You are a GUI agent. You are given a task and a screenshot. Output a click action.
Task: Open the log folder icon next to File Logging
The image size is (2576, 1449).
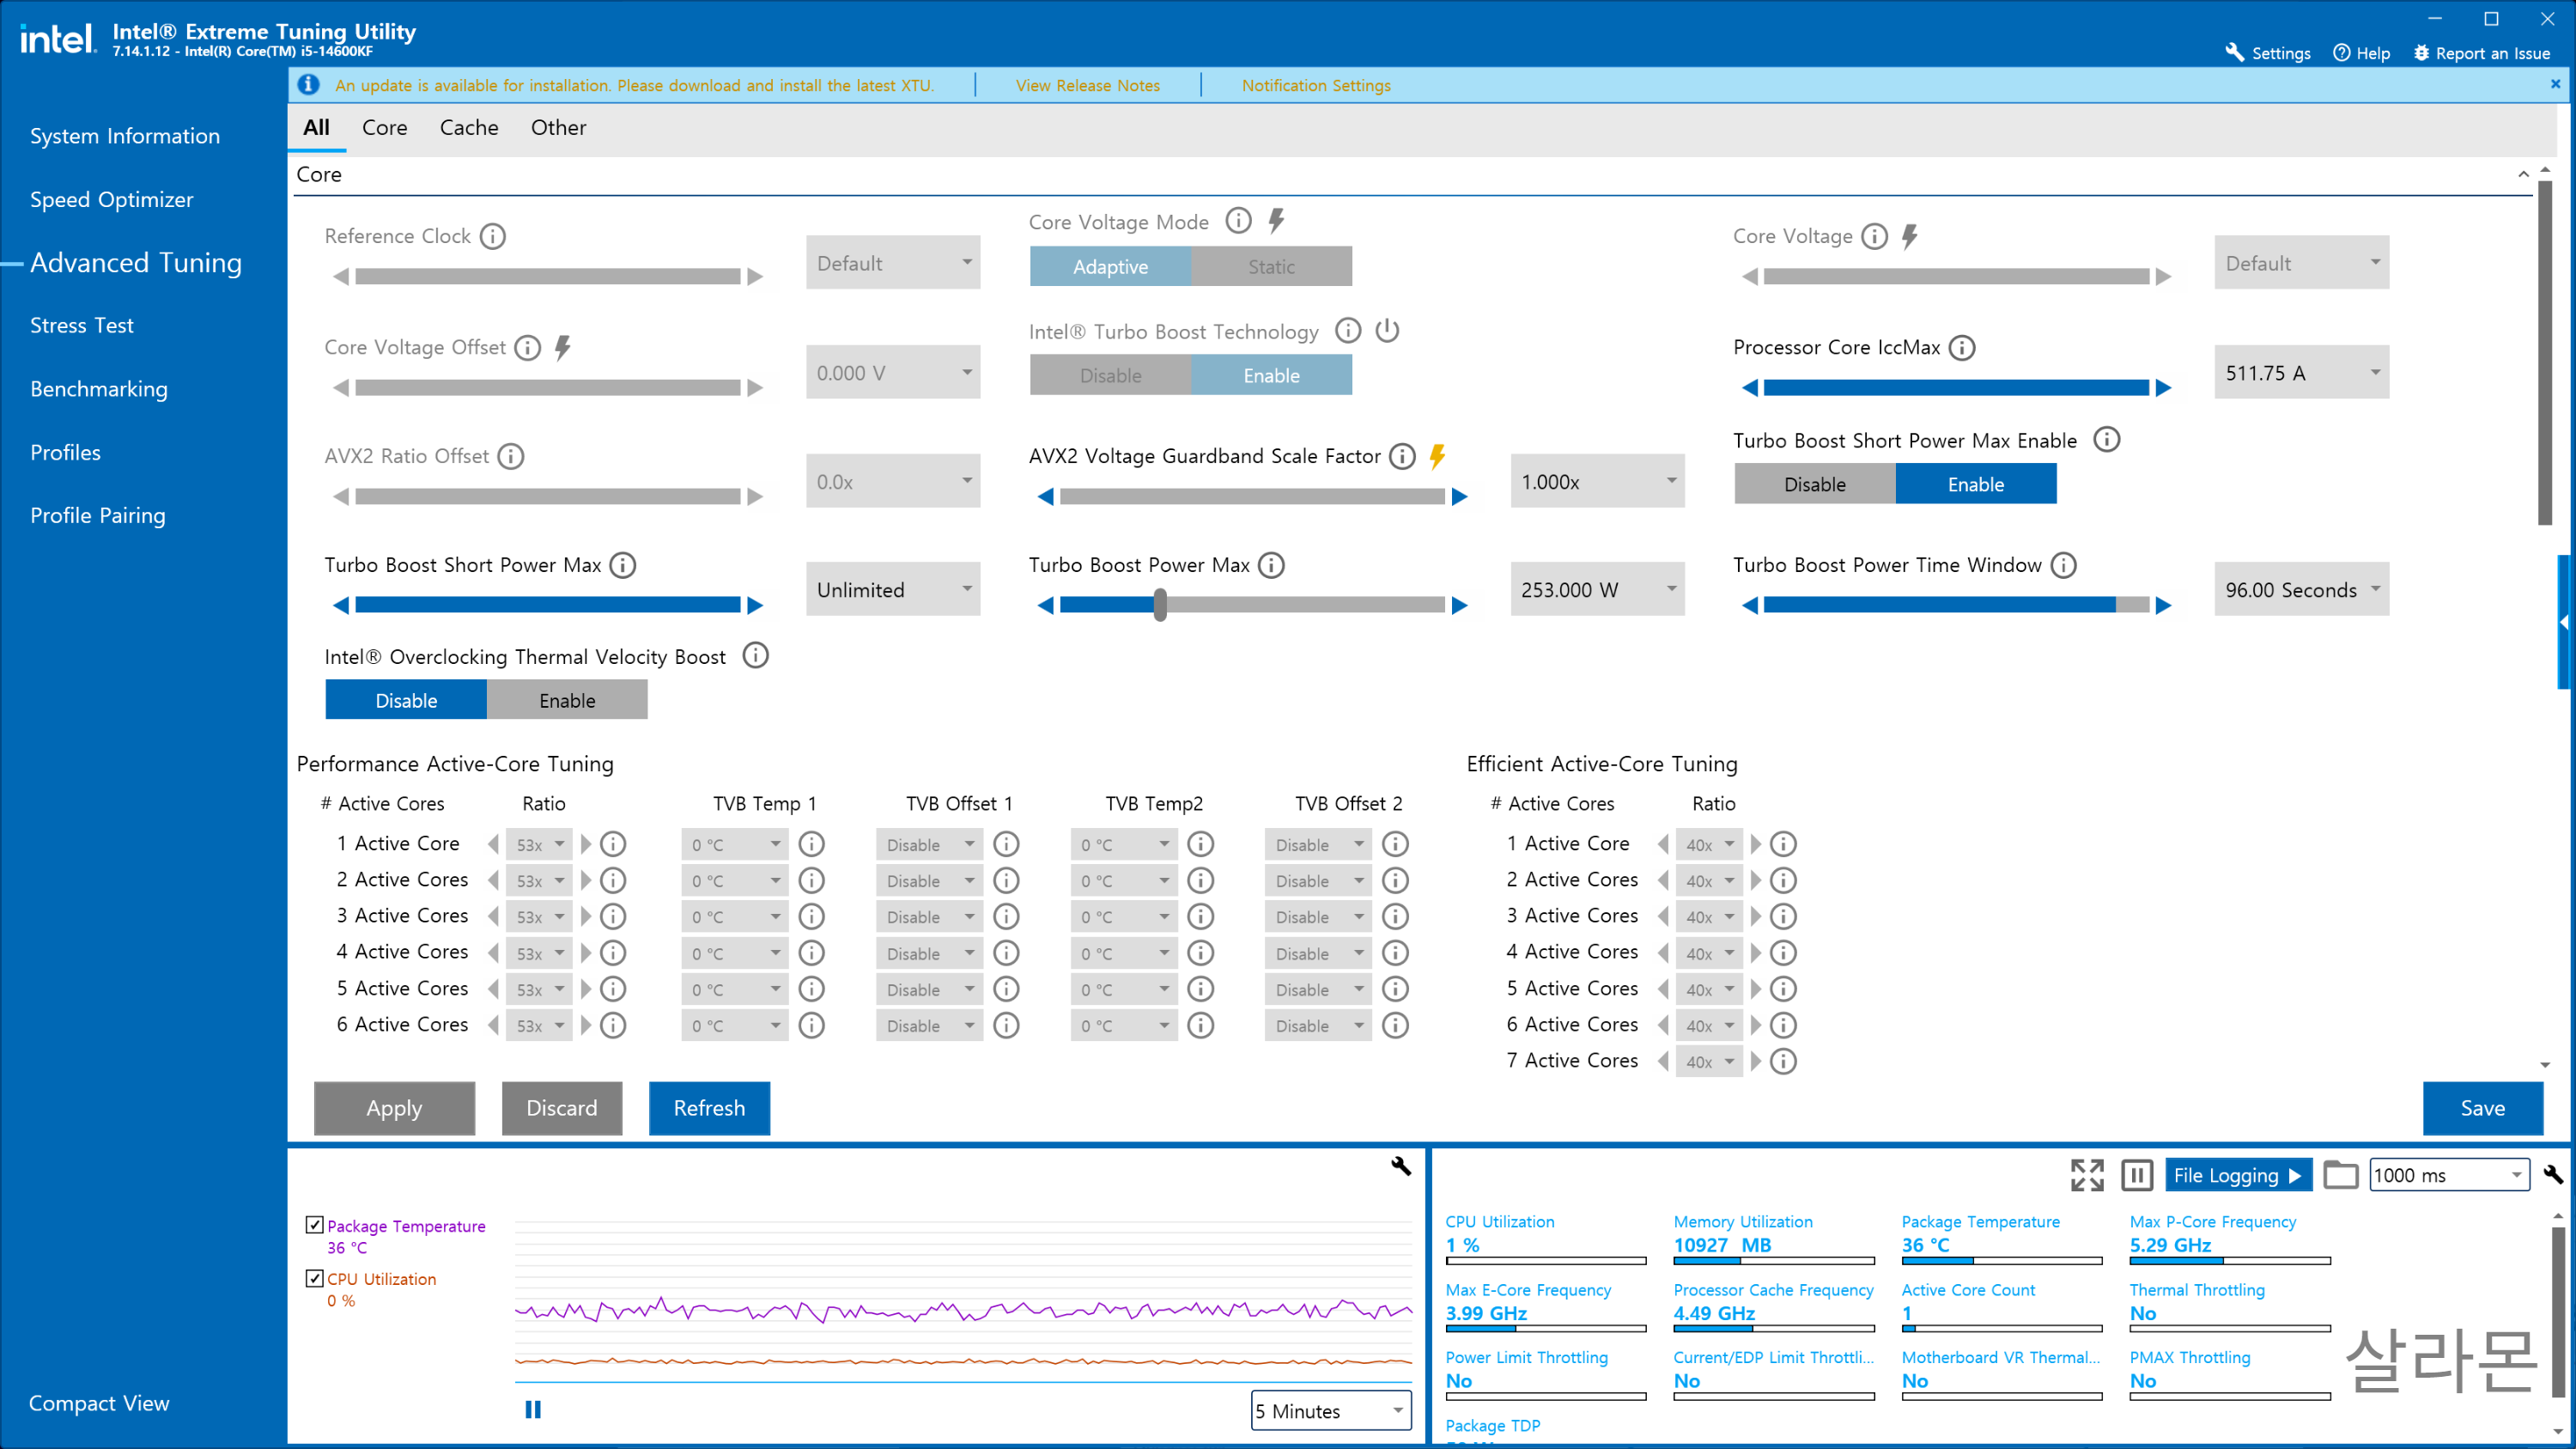pos(2340,1175)
